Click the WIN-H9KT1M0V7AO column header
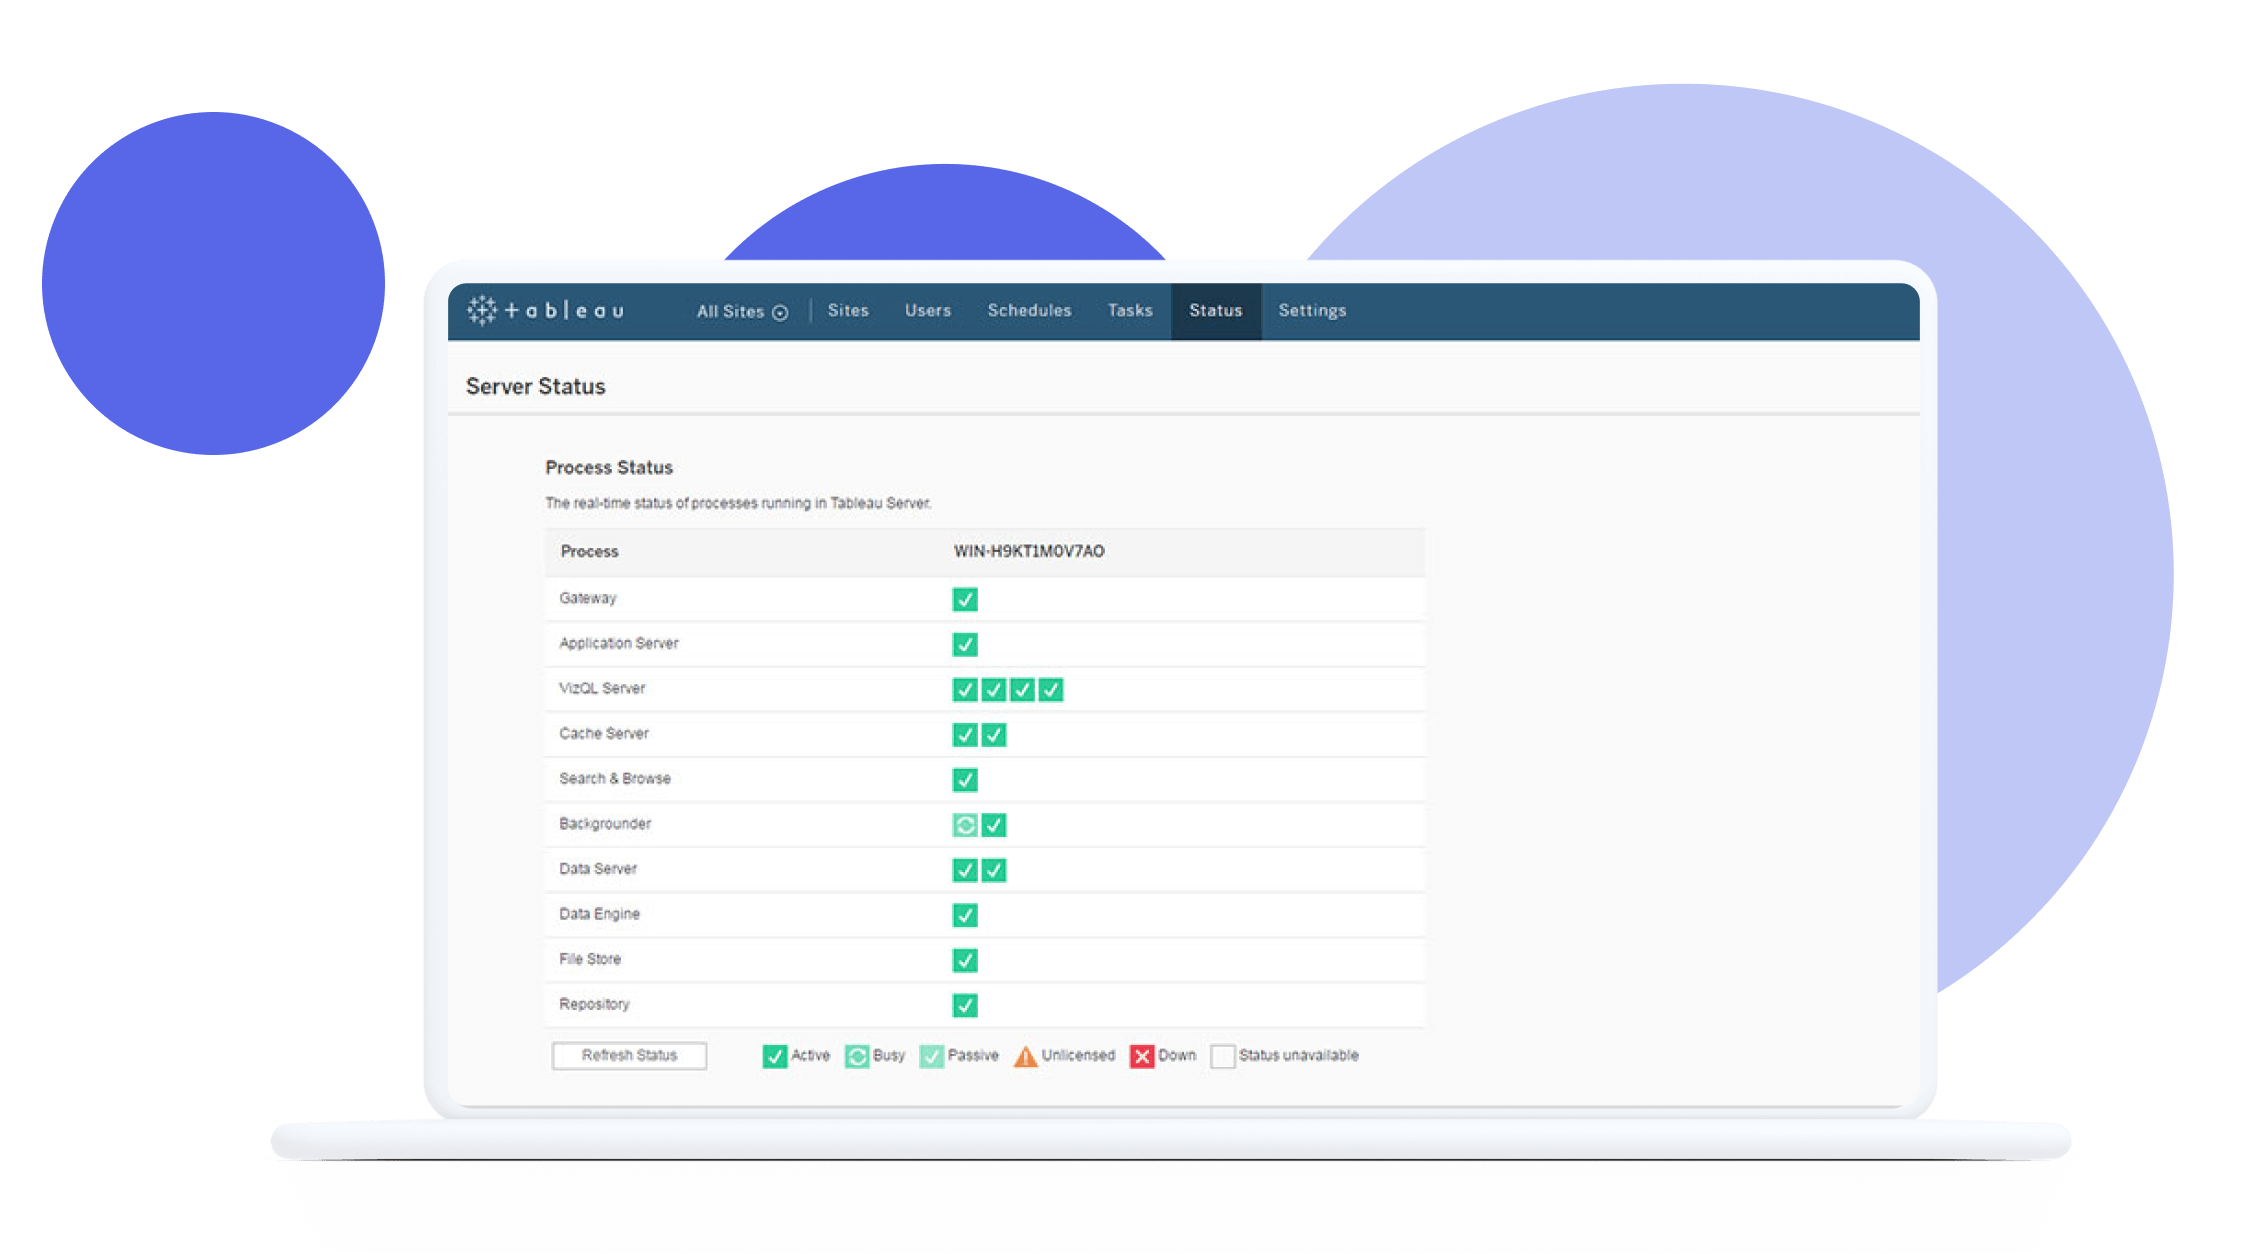The width and height of the screenshot is (2244, 1254). (x=1029, y=552)
